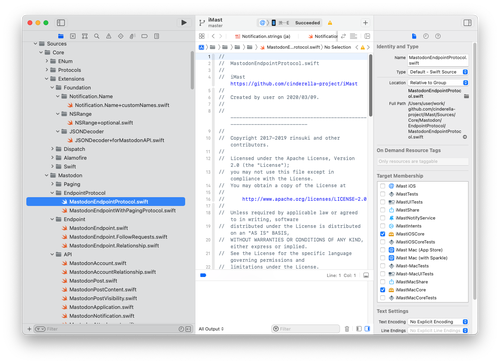Select NSRange+optional.swift file

point(104,123)
